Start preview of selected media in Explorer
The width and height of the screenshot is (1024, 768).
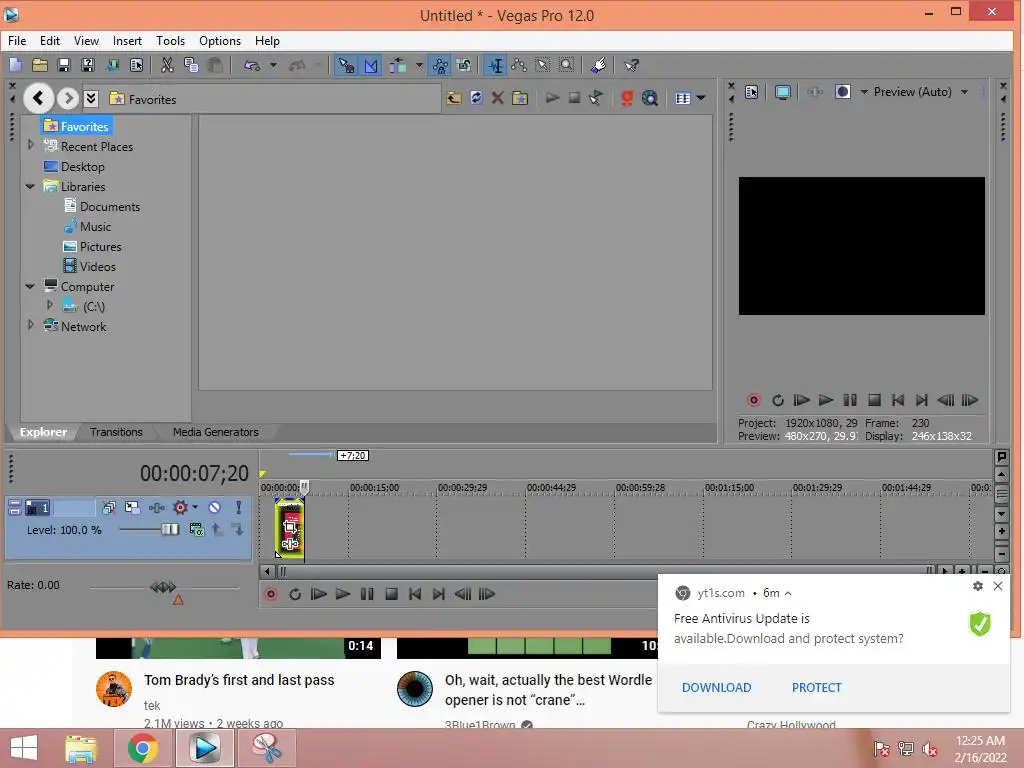[x=552, y=99]
